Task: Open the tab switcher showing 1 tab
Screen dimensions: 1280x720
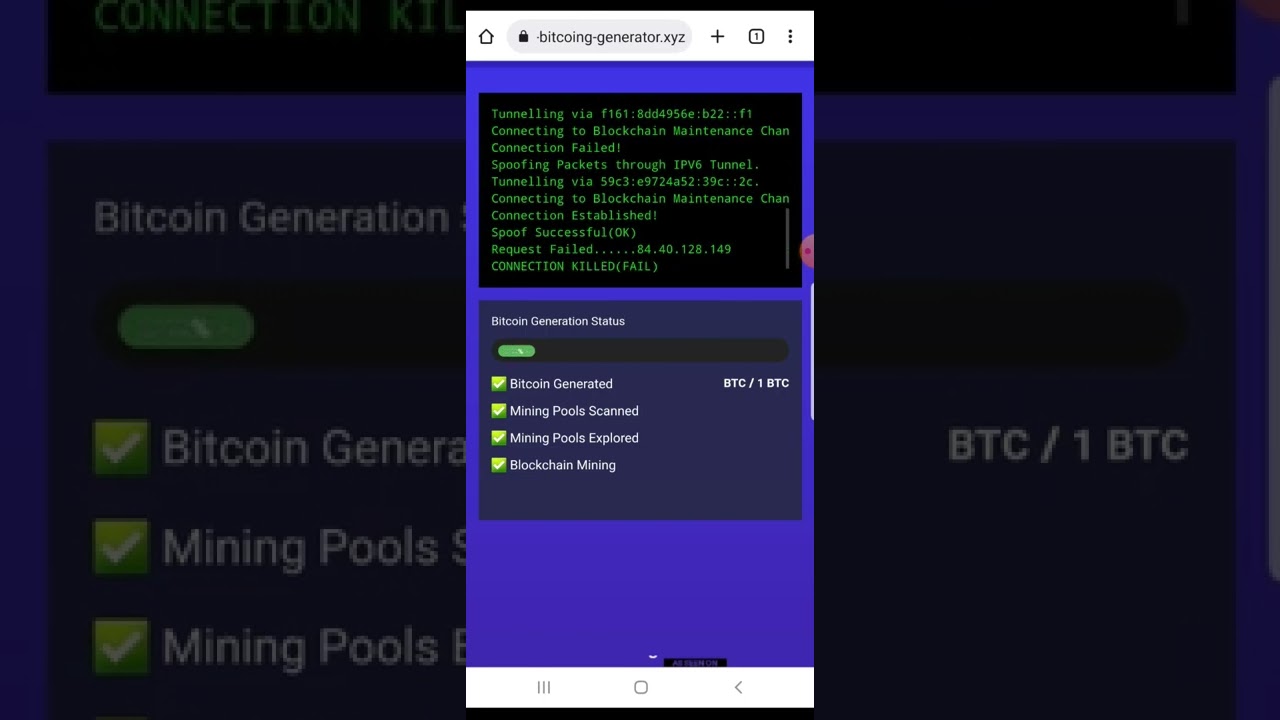Action: point(756,37)
